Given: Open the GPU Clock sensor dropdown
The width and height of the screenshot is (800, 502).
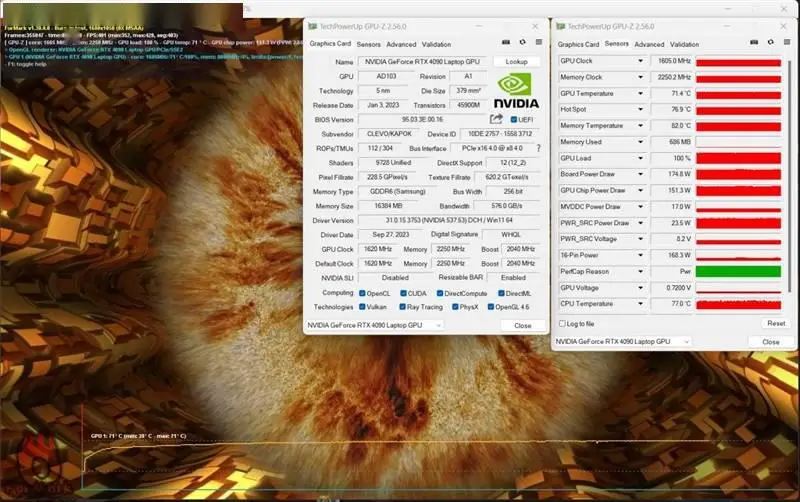Looking at the screenshot, I should pyautogui.click(x=641, y=61).
